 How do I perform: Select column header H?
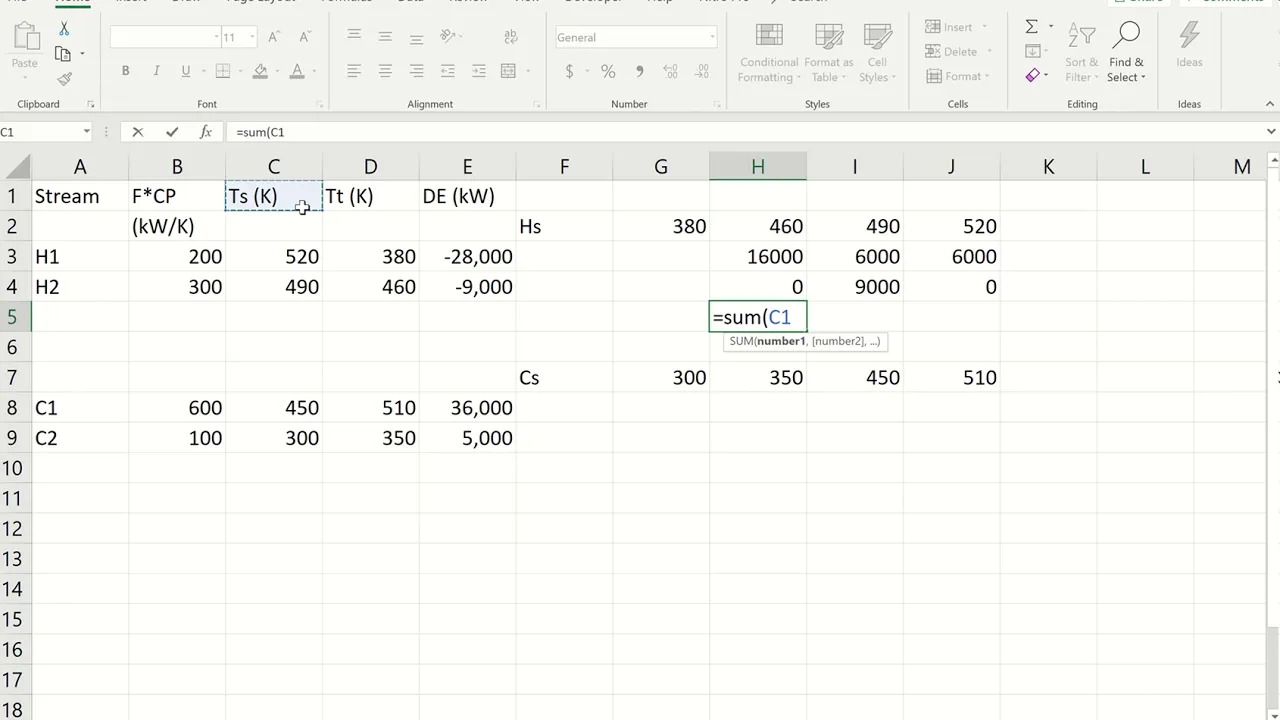[758, 167]
